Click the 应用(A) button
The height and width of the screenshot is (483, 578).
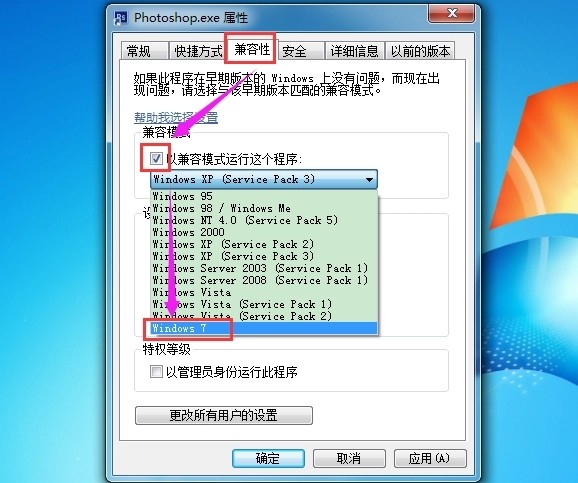tap(430, 458)
